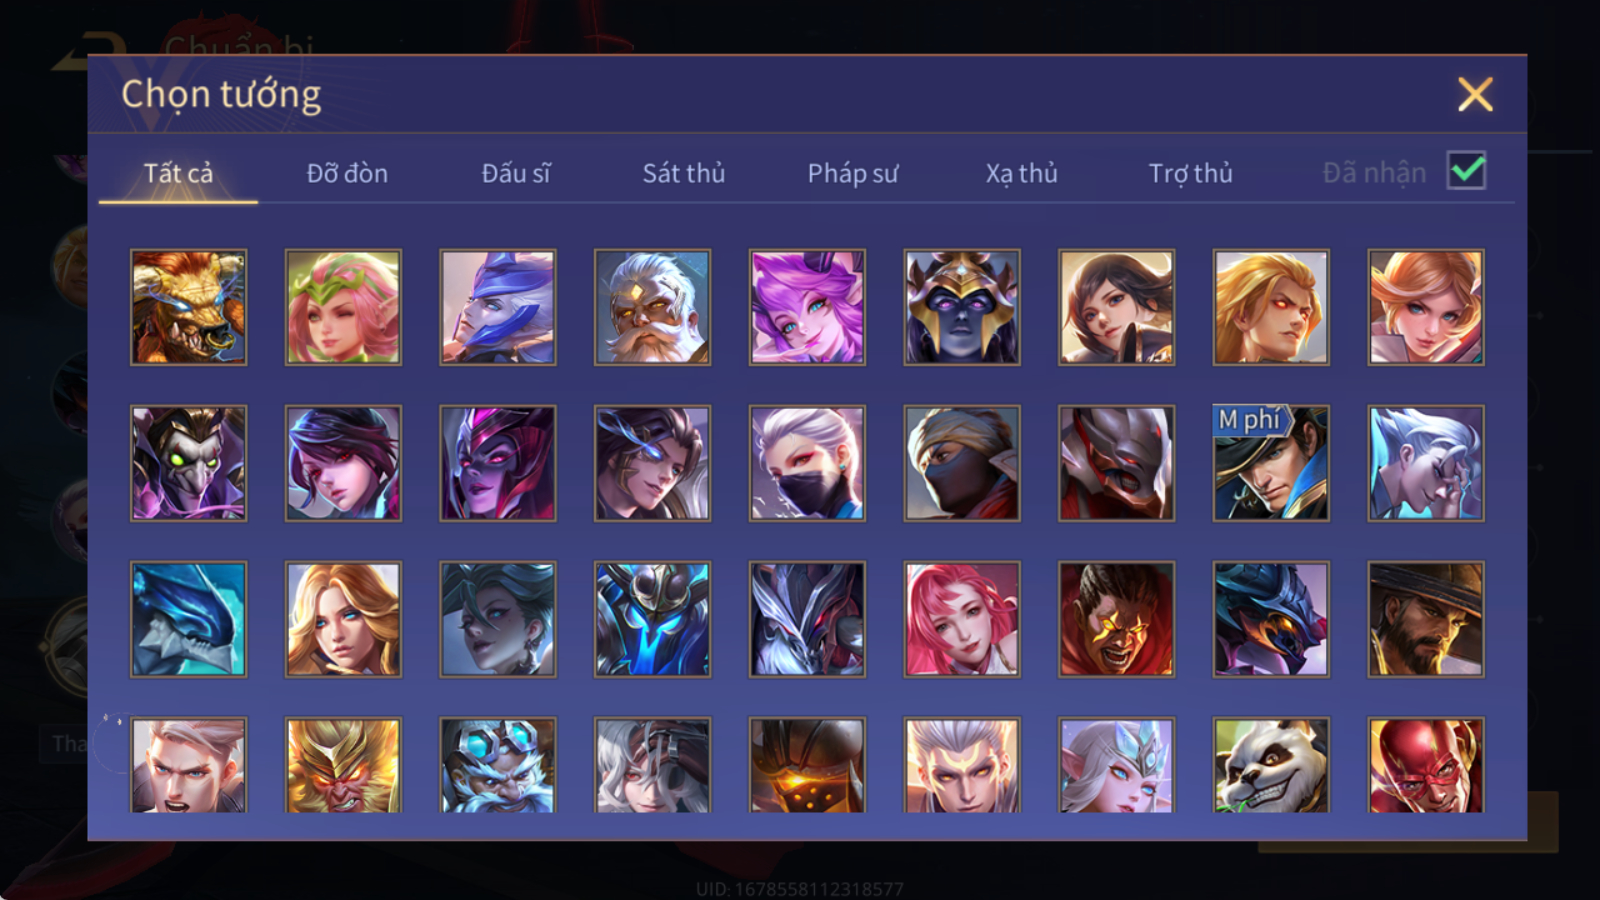Viewport: 1600px width, 900px height.
Task: Toggle the Đã nhận checkbox
Action: 1467,171
